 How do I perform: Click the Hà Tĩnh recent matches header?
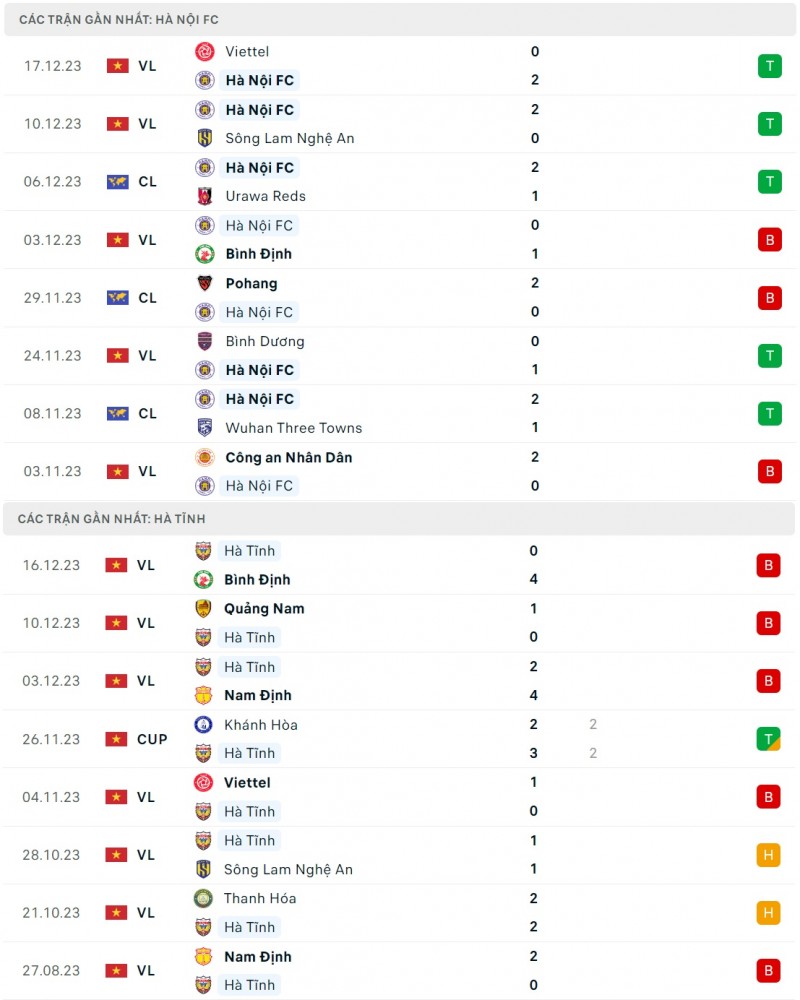click(112, 519)
